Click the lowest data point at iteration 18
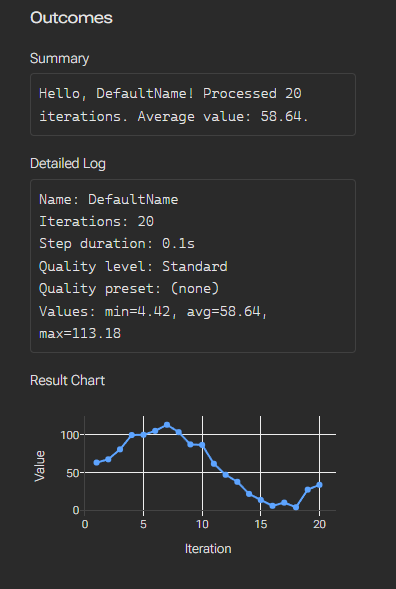396x589 pixels. (x=296, y=507)
